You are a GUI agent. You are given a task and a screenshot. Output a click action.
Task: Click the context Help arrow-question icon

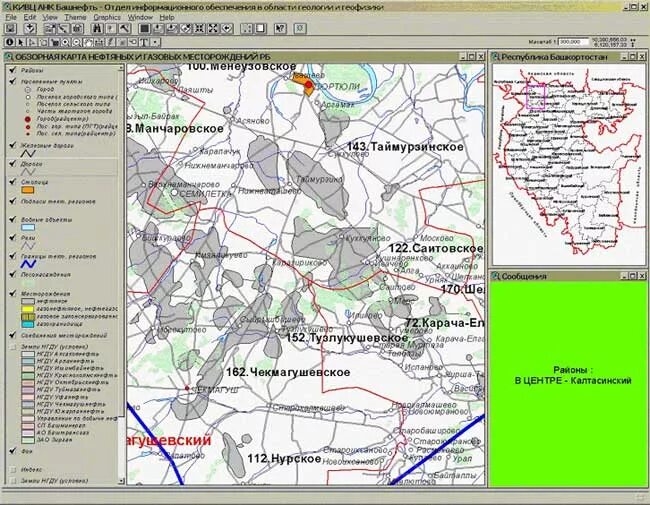pos(280,28)
